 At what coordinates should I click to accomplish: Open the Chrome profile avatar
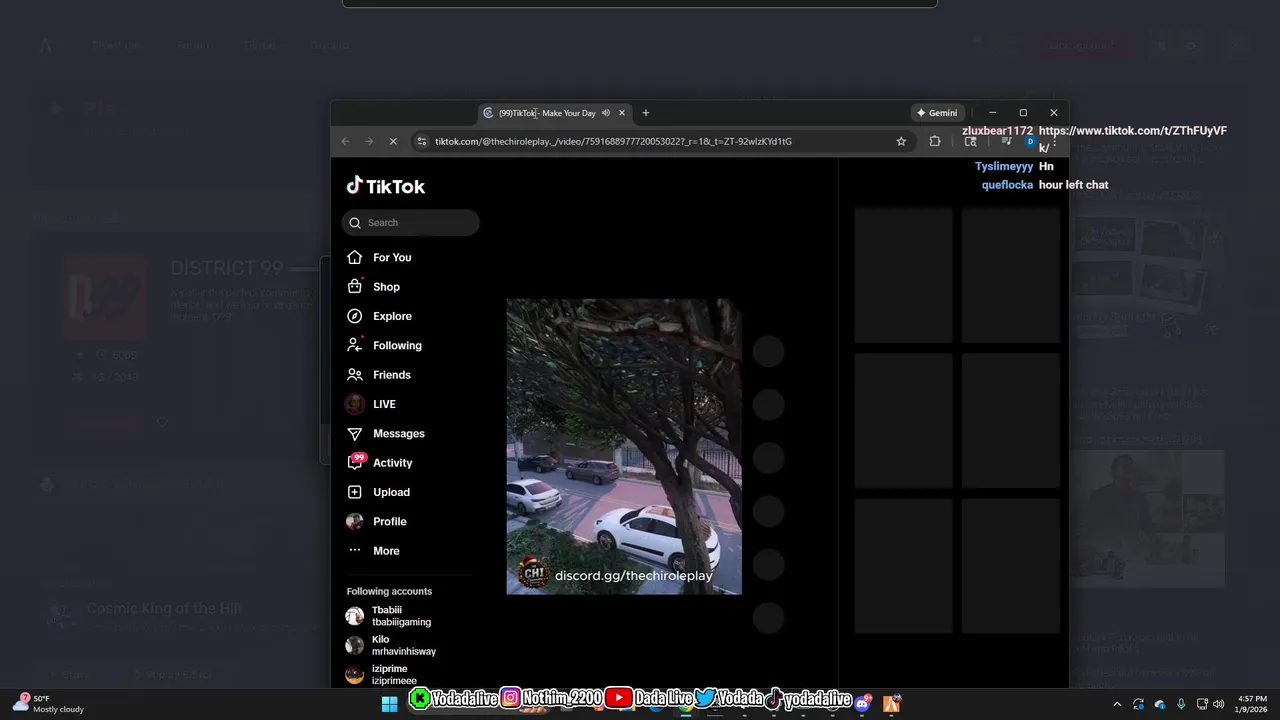pyautogui.click(x=1030, y=141)
